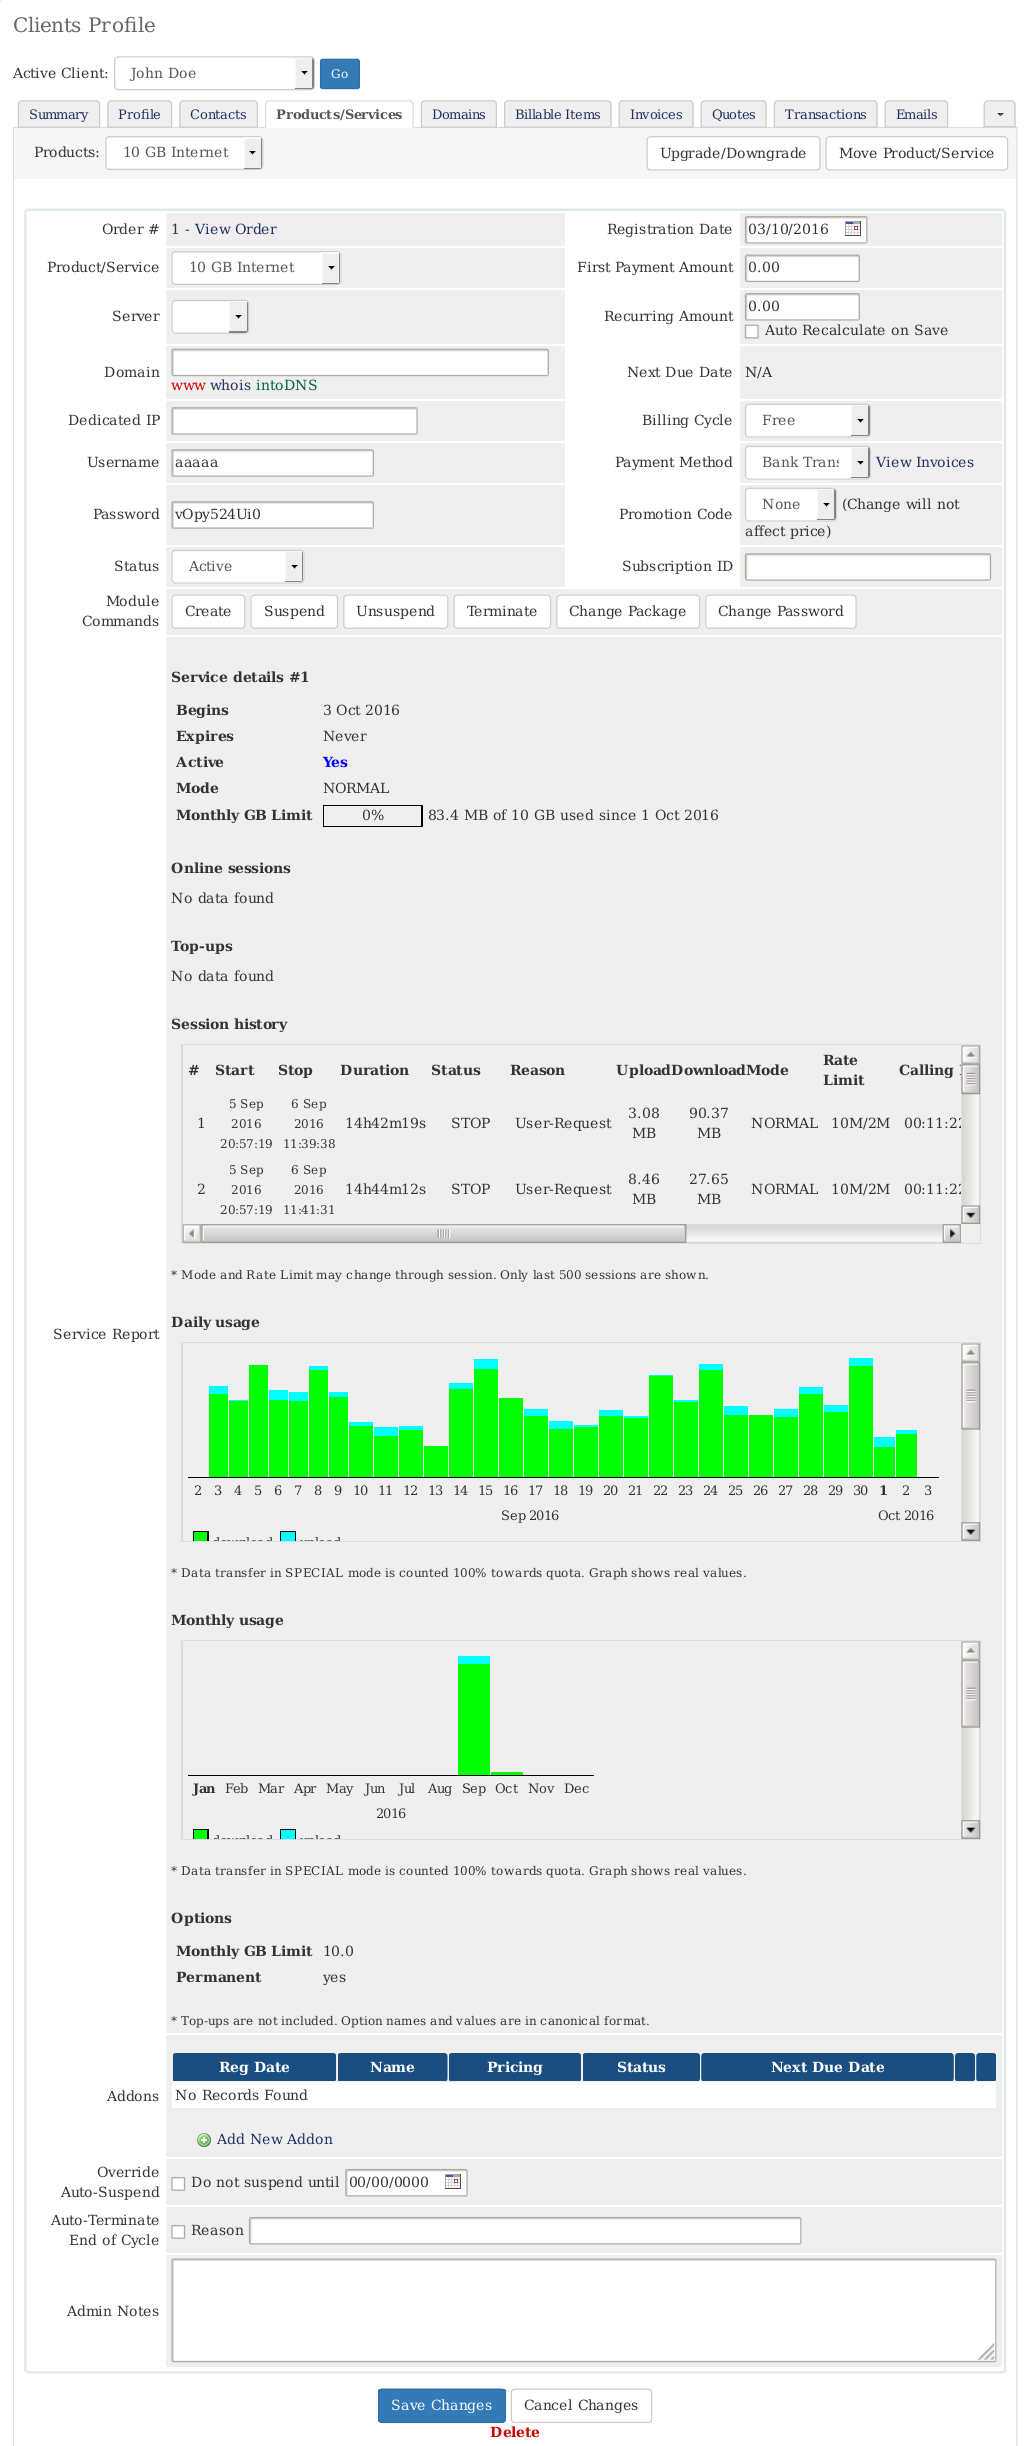Focus the Subscription ID field
This screenshot has width=1028, height=2446.
(868, 567)
